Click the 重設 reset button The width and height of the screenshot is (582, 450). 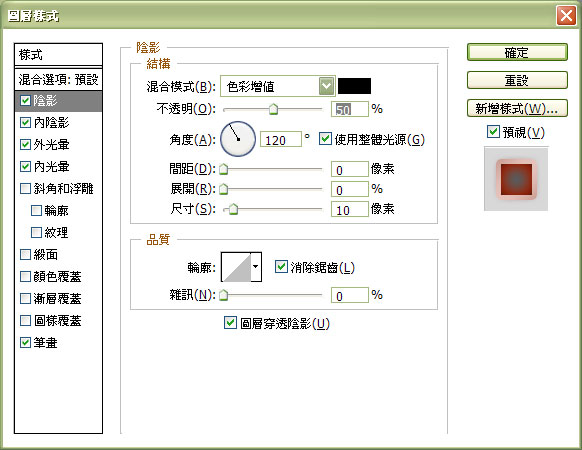[517, 80]
